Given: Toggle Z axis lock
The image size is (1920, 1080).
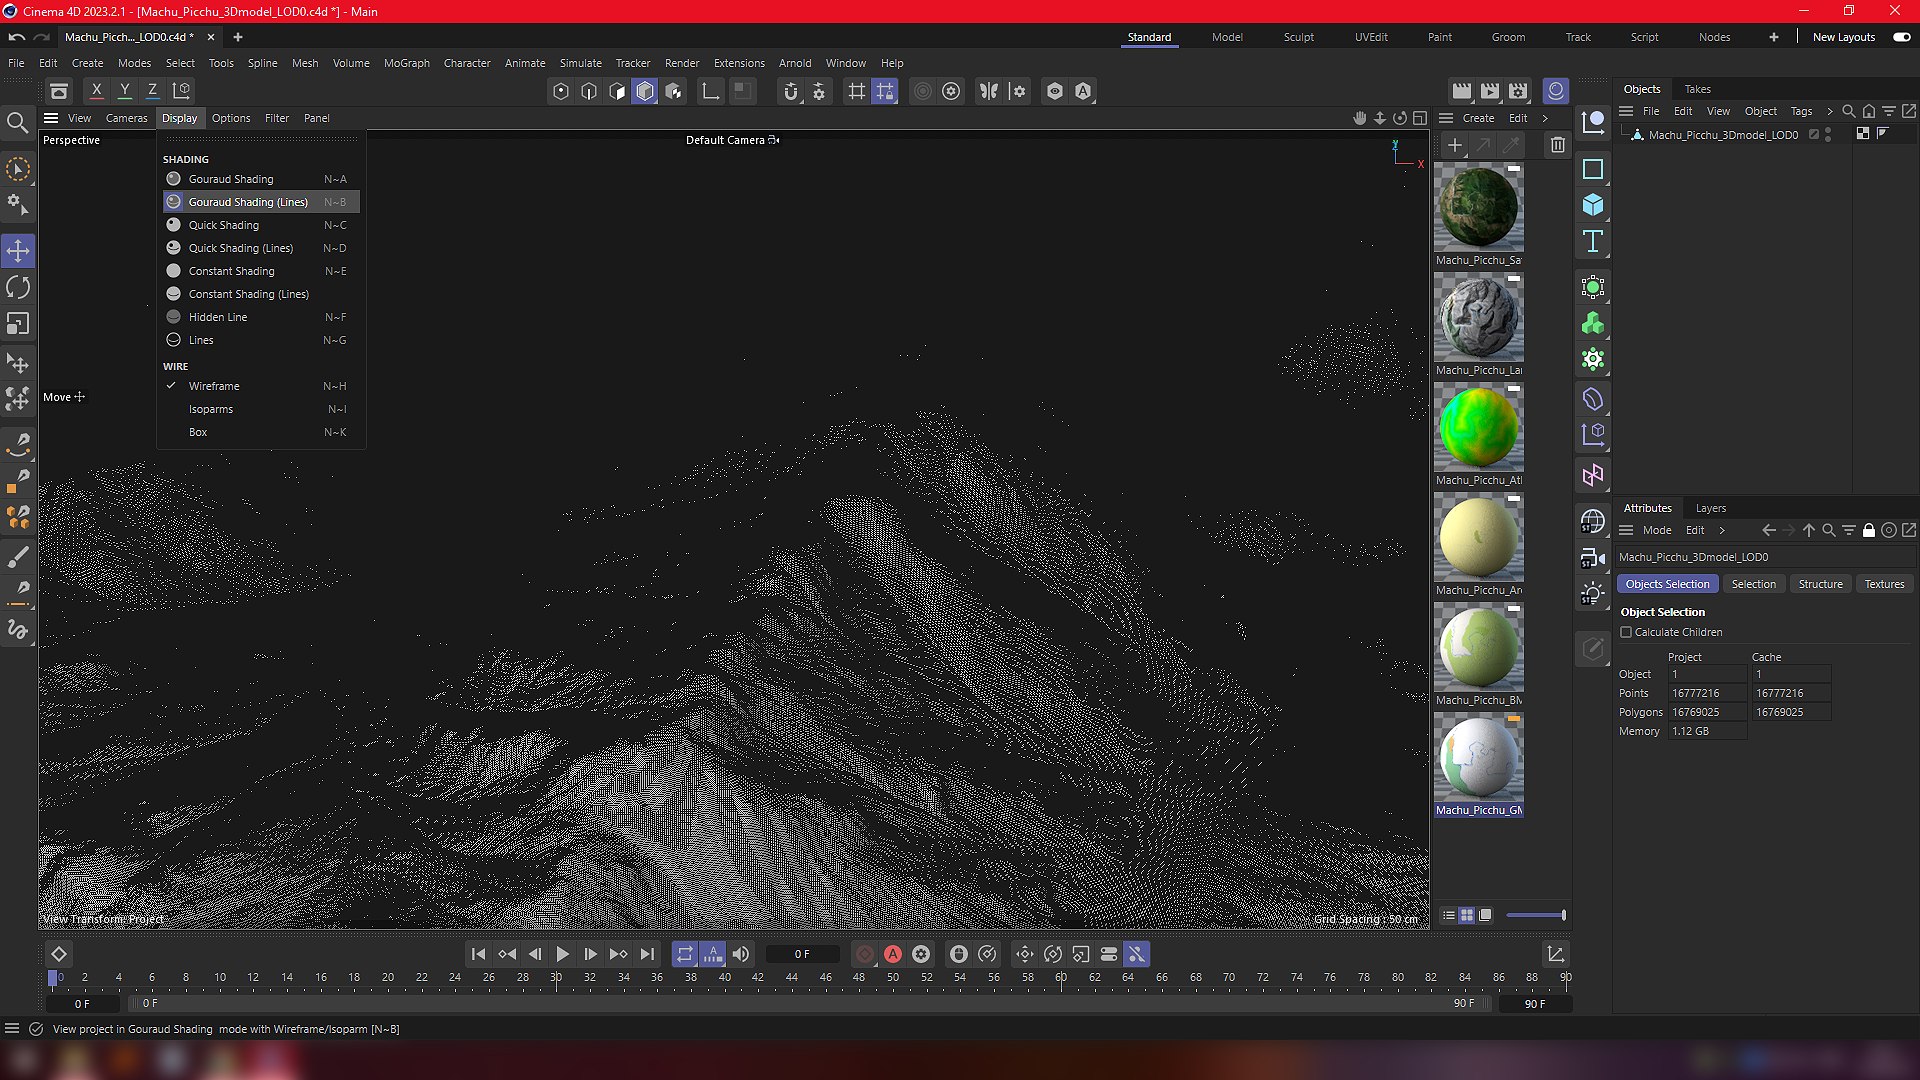Looking at the screenshot, I should (152, 90).
